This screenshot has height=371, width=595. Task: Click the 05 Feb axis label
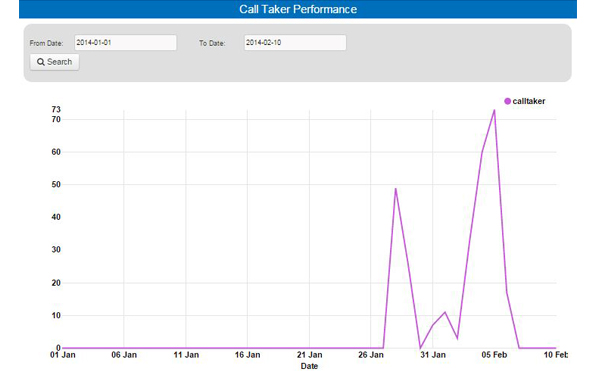tap(494, 355)
